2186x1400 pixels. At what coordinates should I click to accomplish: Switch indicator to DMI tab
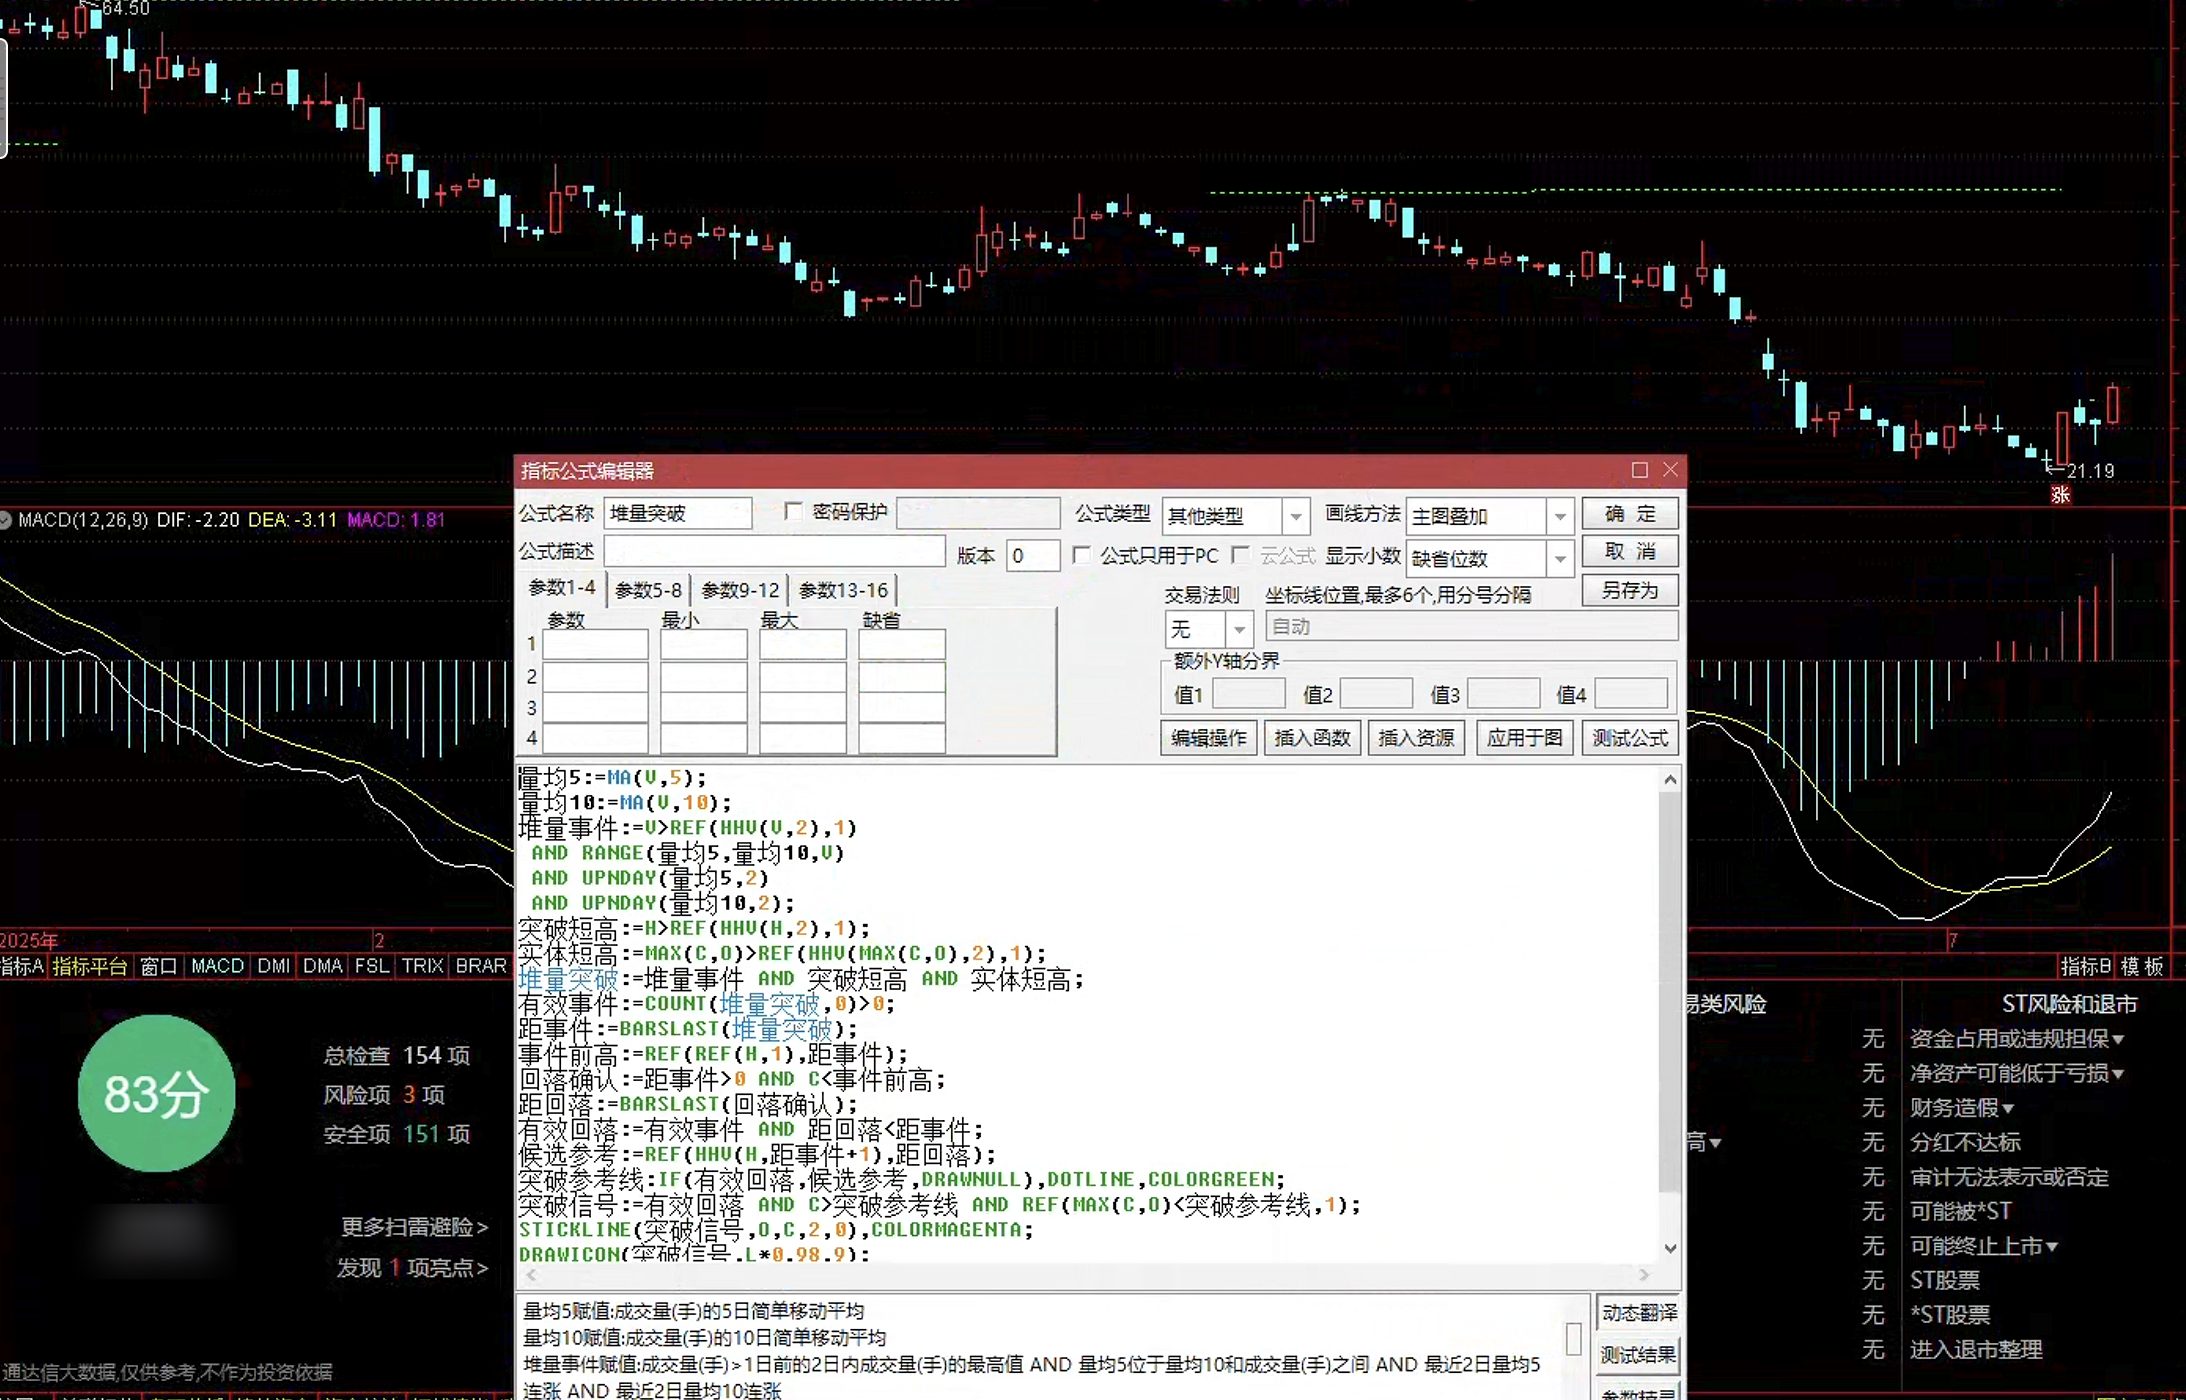273,966
